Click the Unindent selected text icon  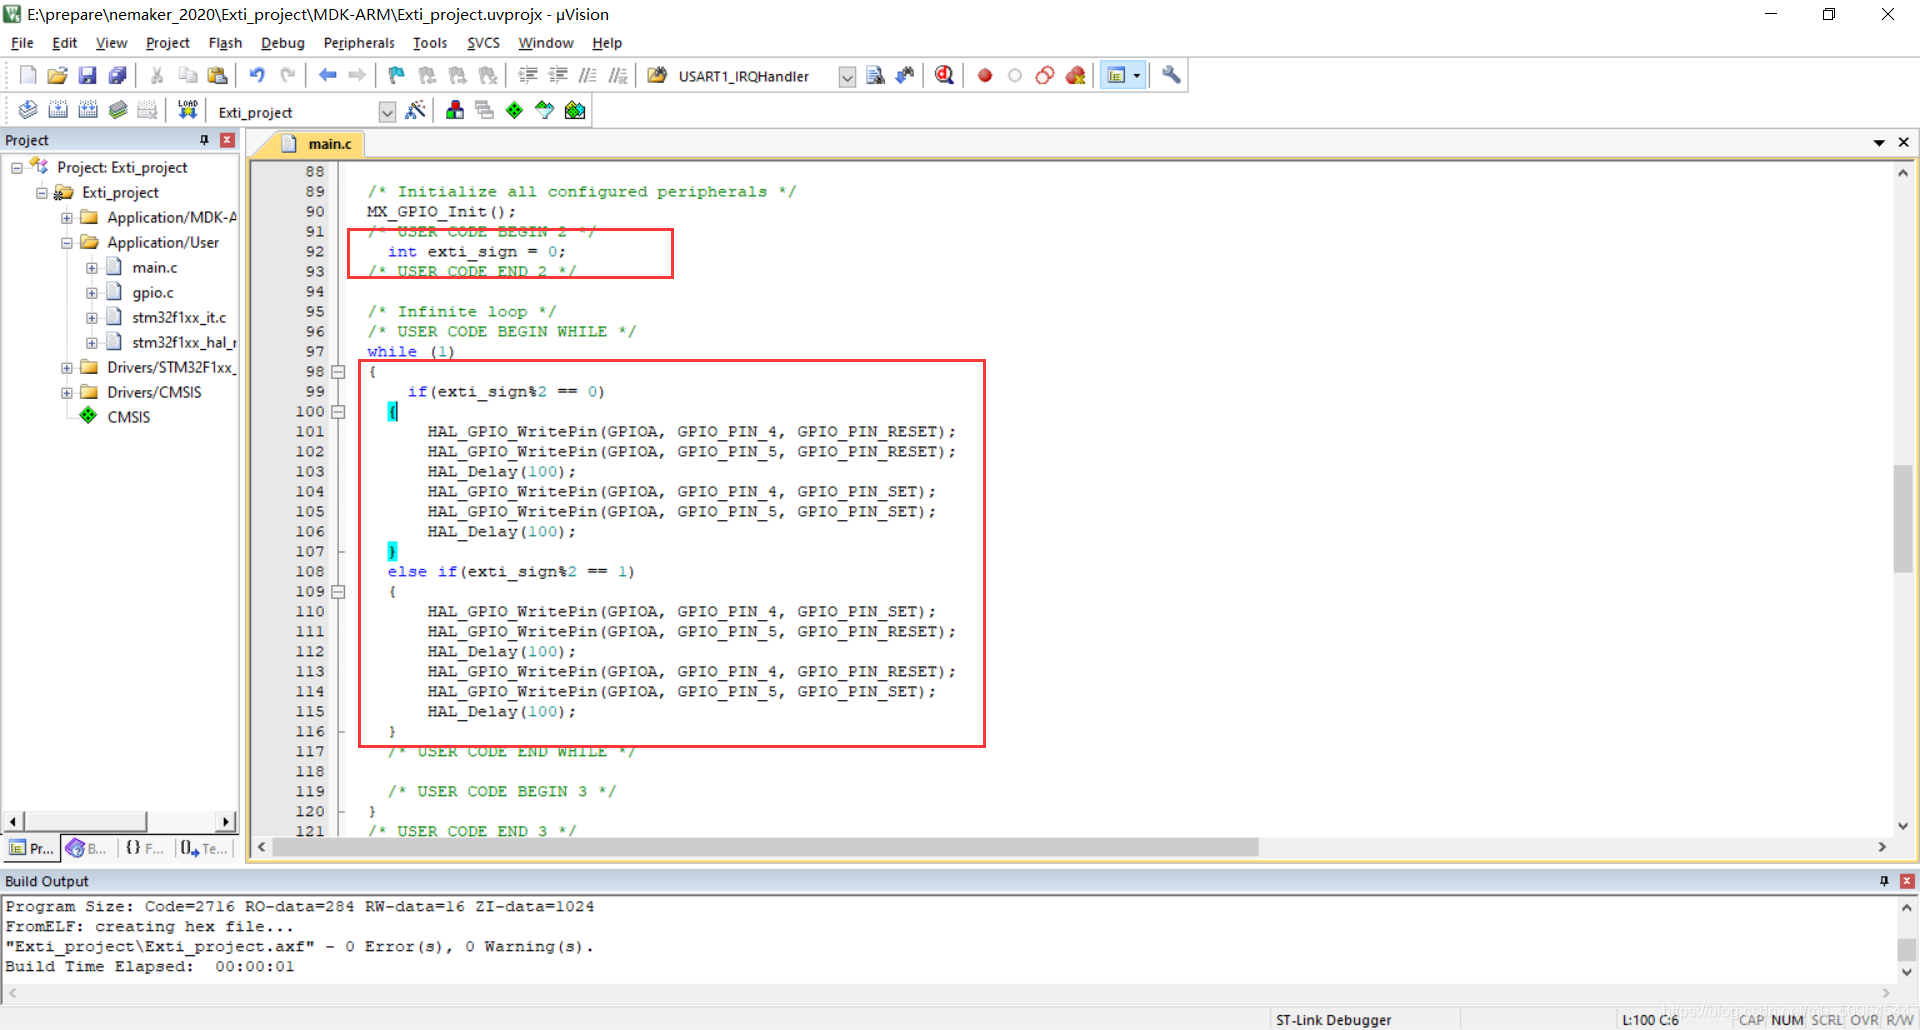point(558,75)
